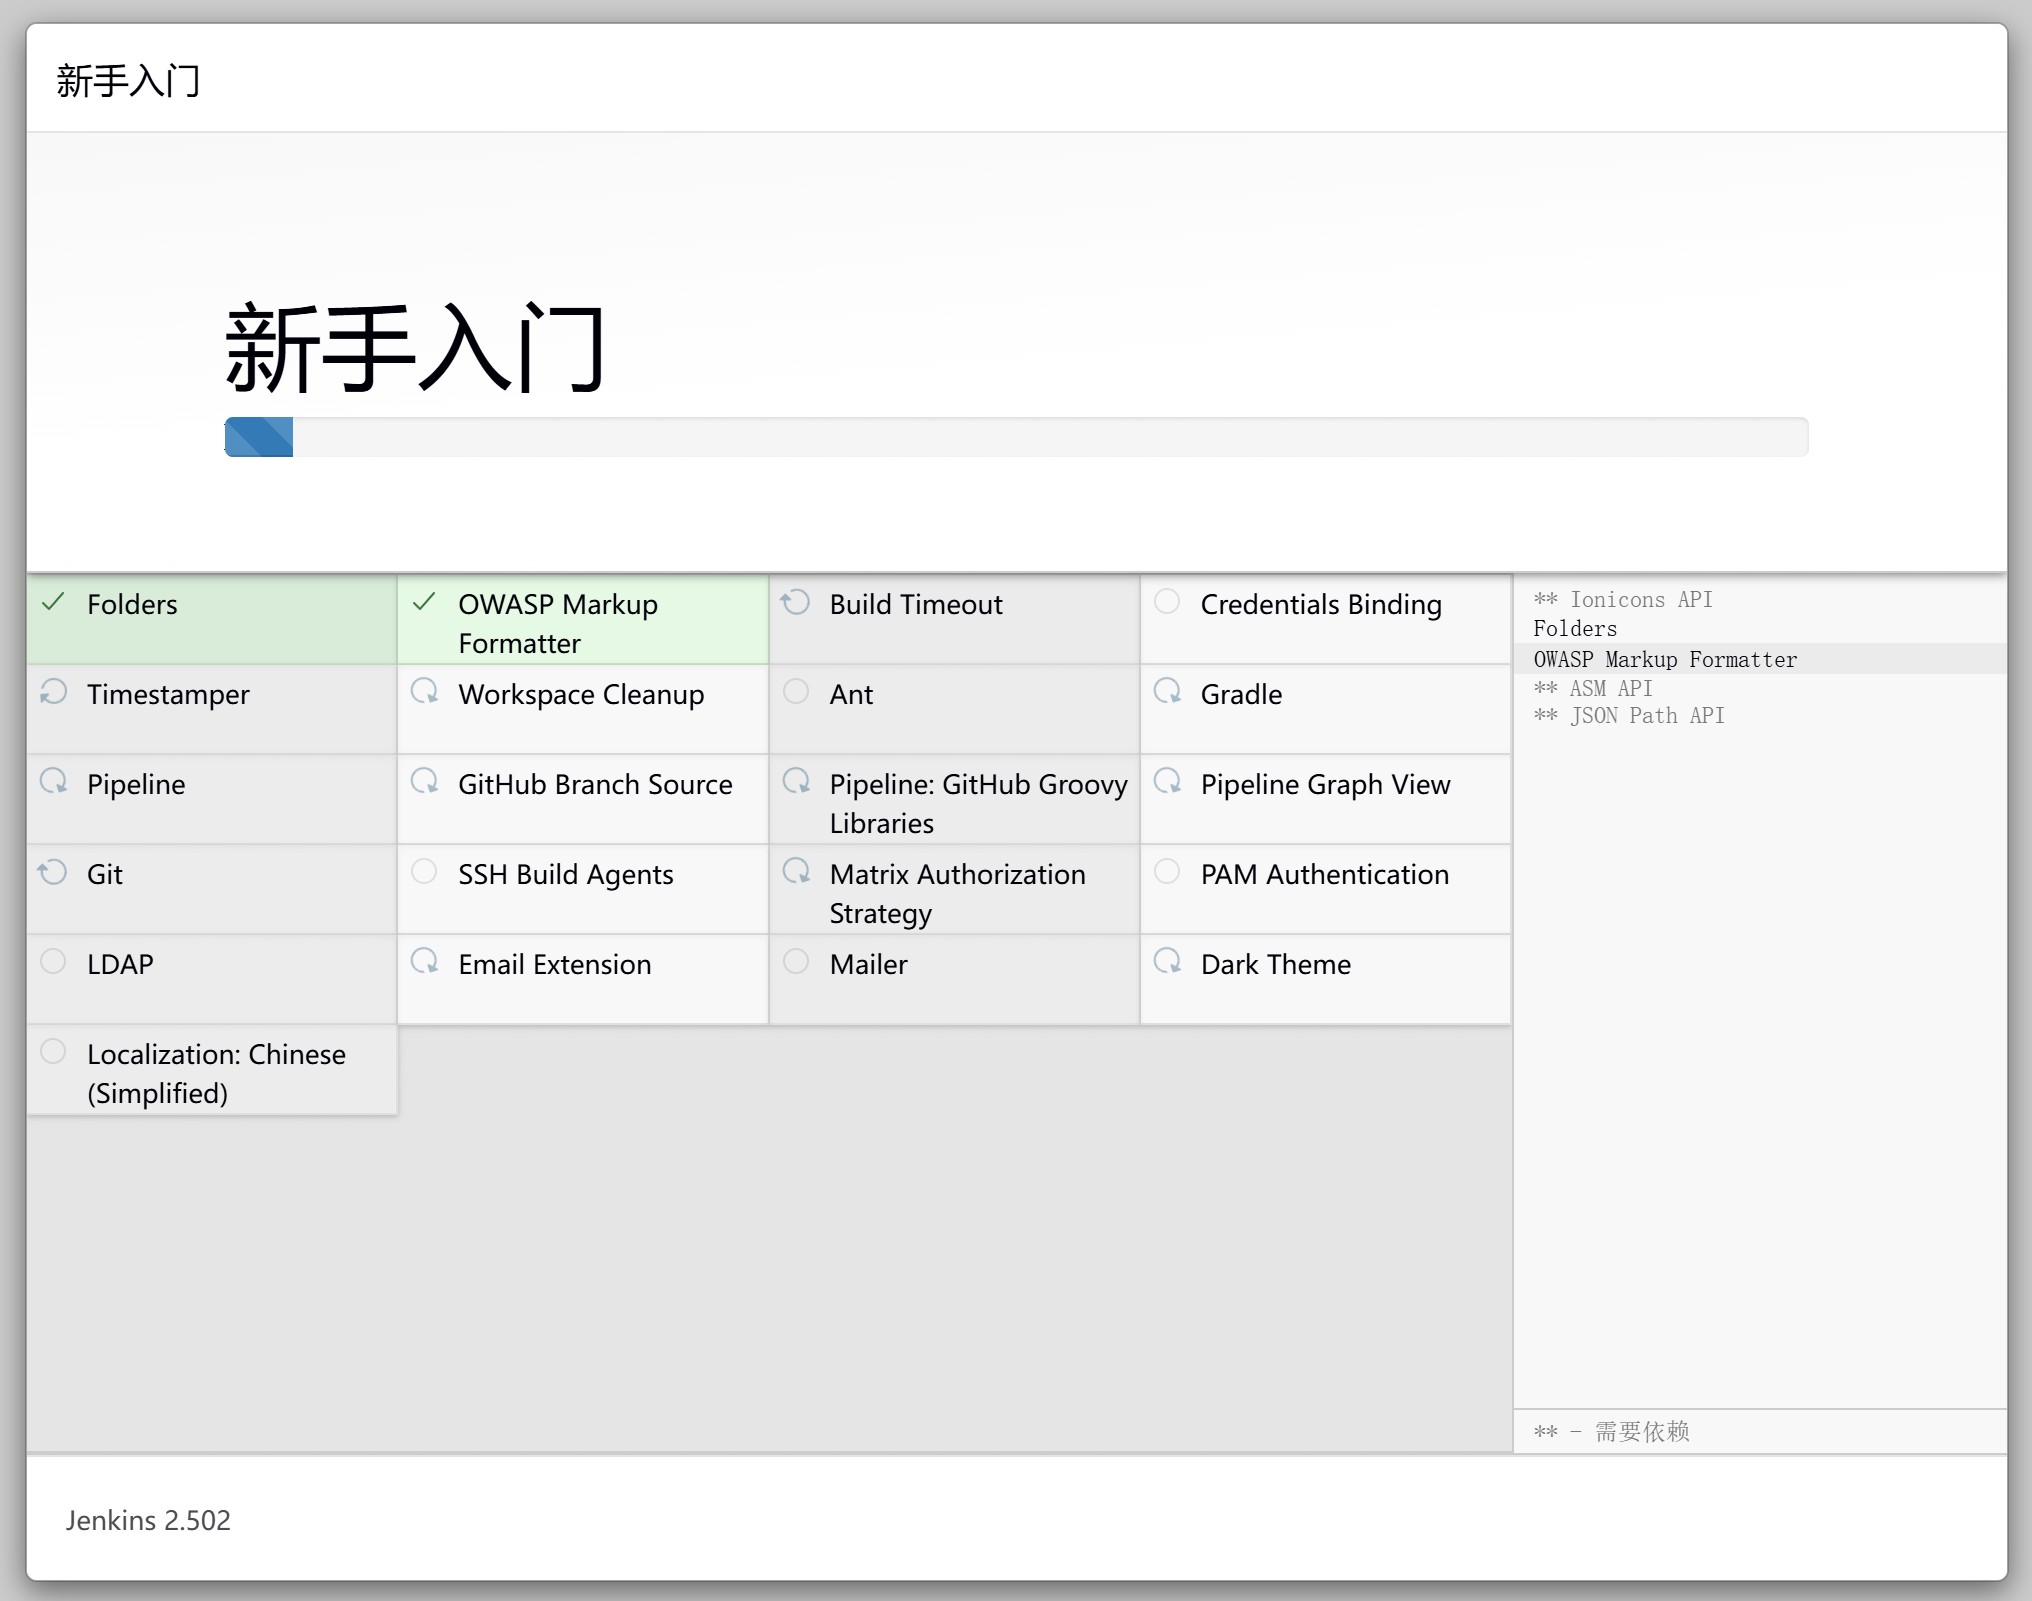Click the spinner icon beside Git

tap(53, 872)
